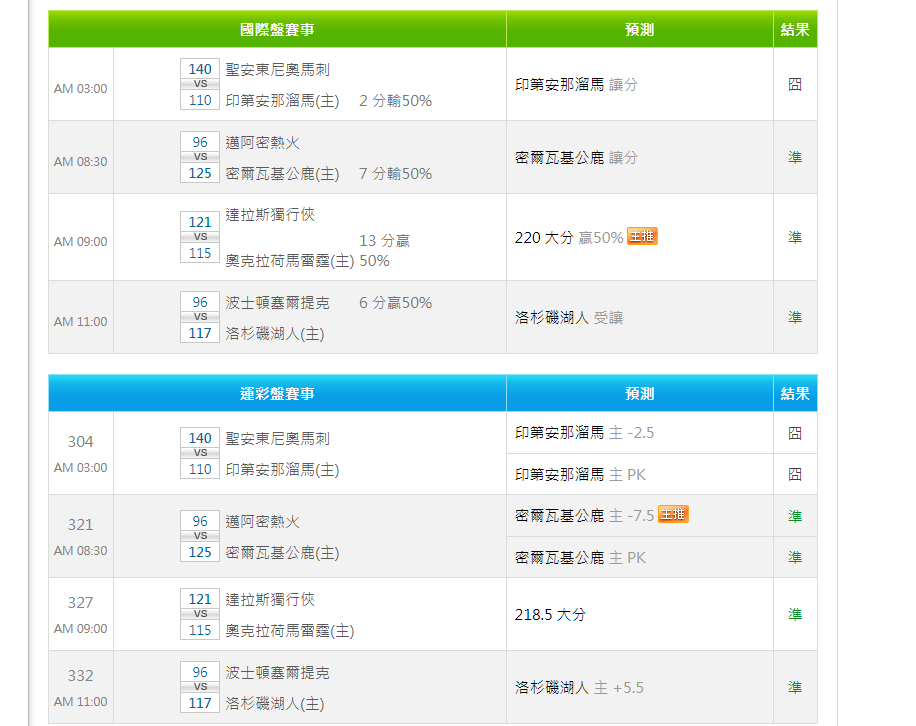Click game number 327
This screenshot has height=726, width=916.
click(81, 602)
